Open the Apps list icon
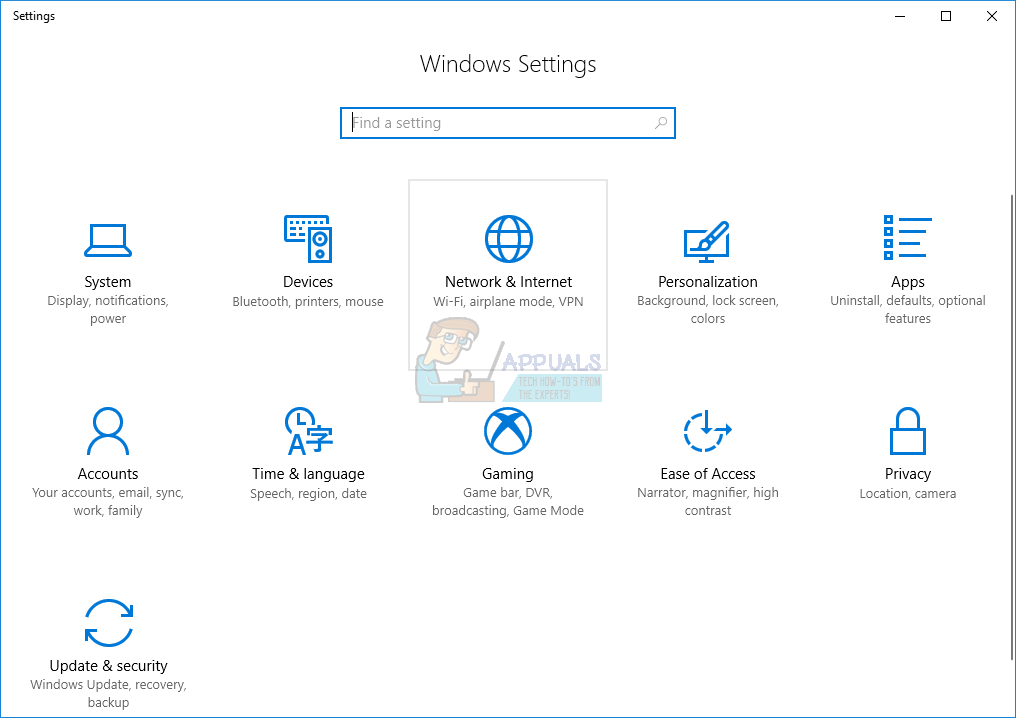The height and width of the screenshot is (718, 1016). click(x=907, y=238)
